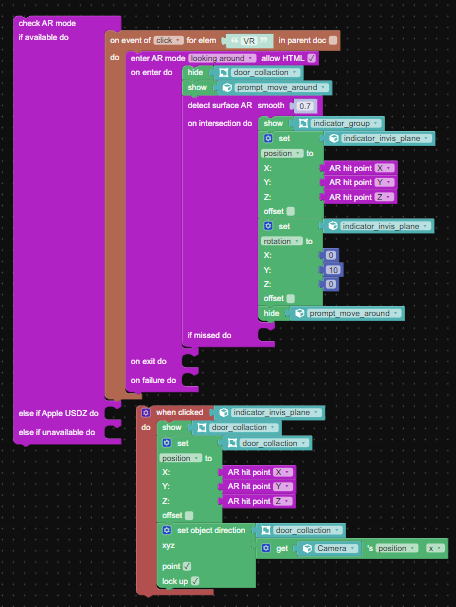This screenshot has width=456, height=607.
Task: Click gear icon on set rotation block
Action: click(x=268, y=226)
